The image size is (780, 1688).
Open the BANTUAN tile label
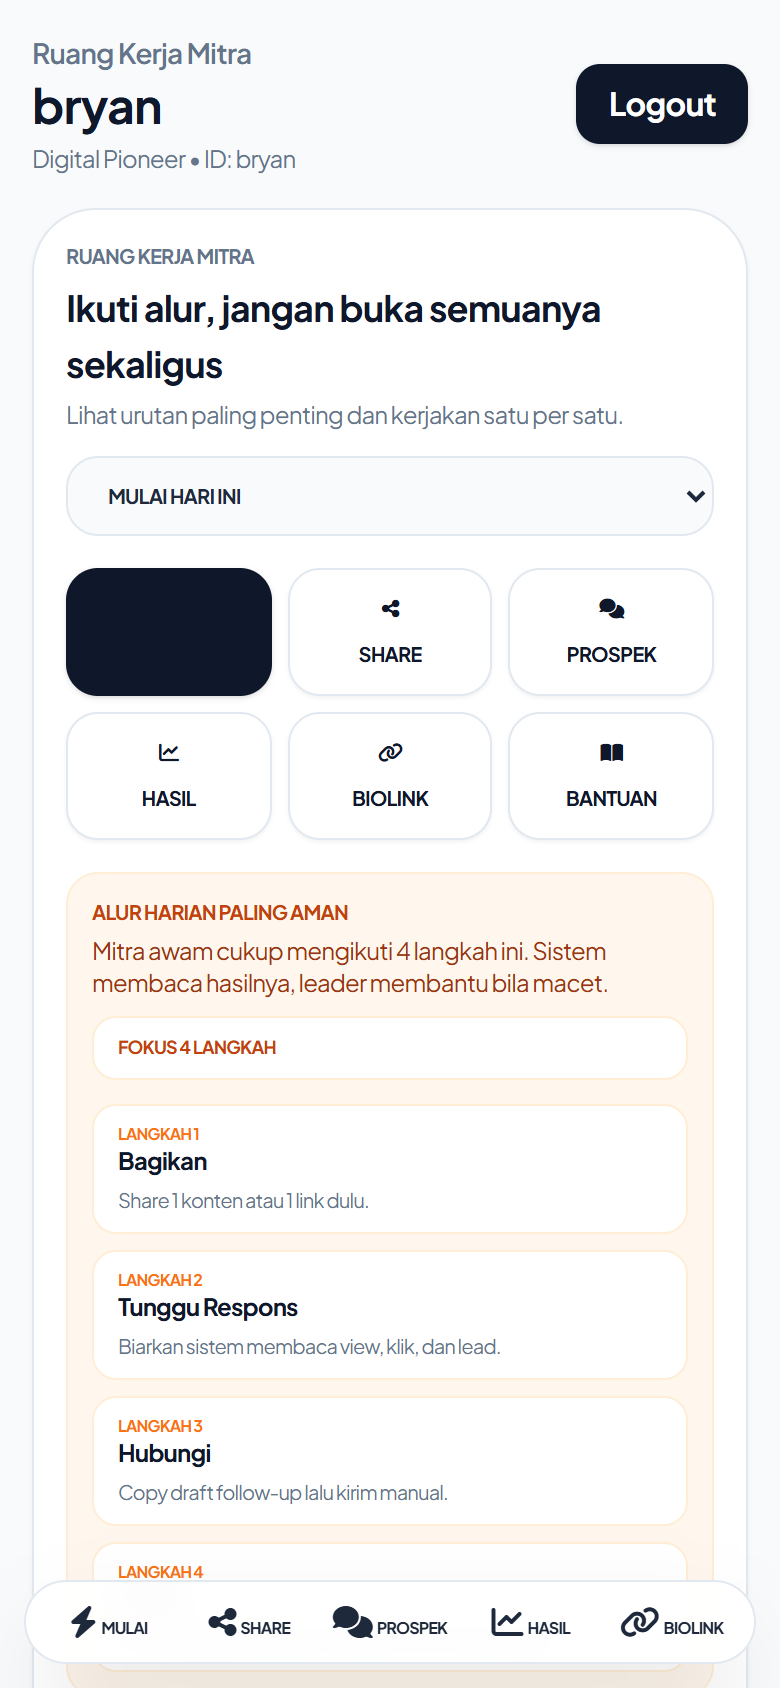(611, 798)
